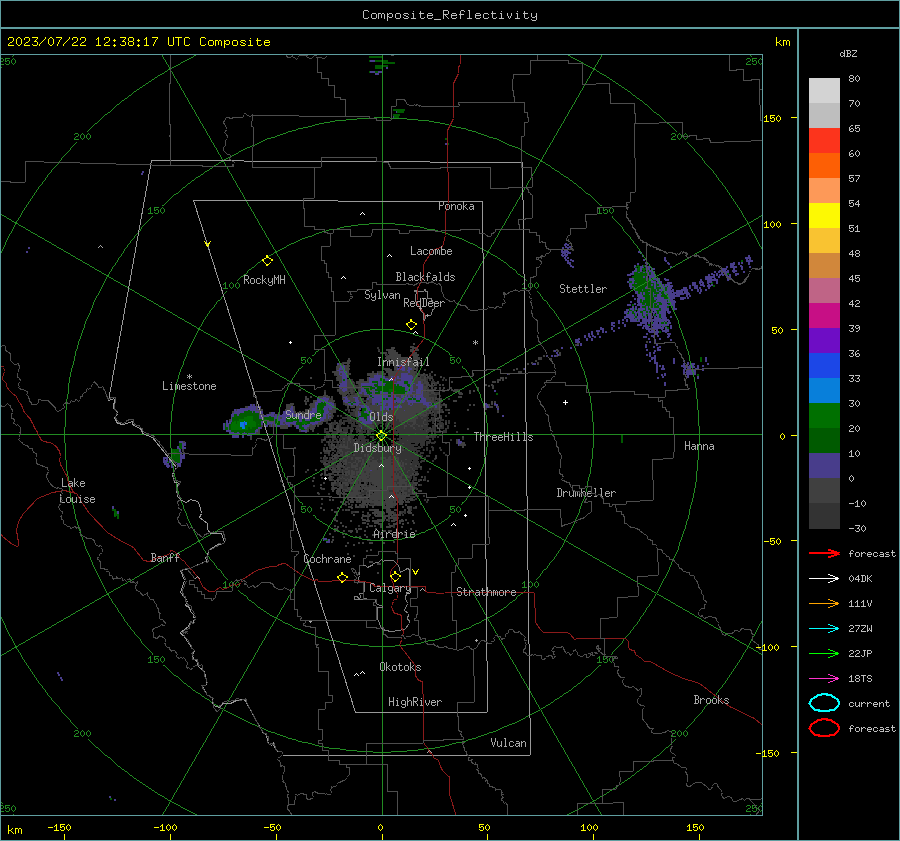The image size is (900, 841).
Task: Click the HighRiver town label
Action: (415, 702)
